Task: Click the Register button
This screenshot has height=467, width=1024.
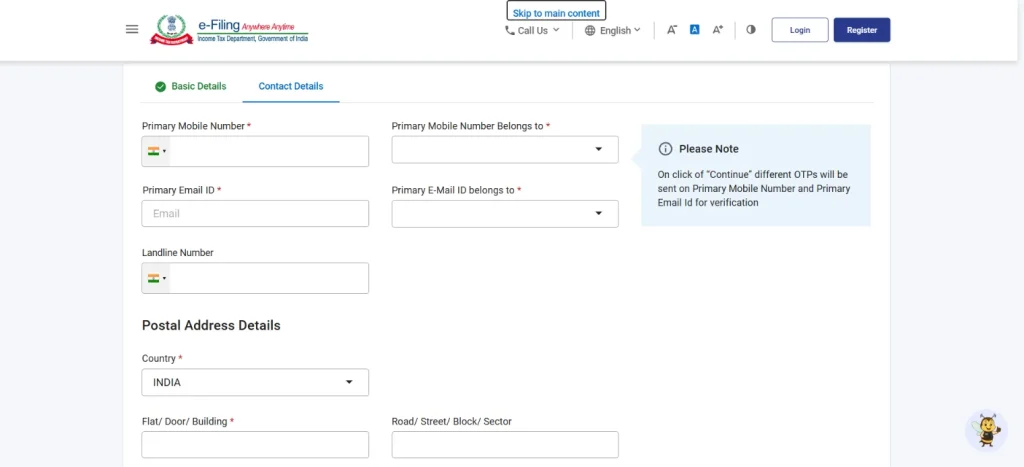Action: click(x=861, y=30)
